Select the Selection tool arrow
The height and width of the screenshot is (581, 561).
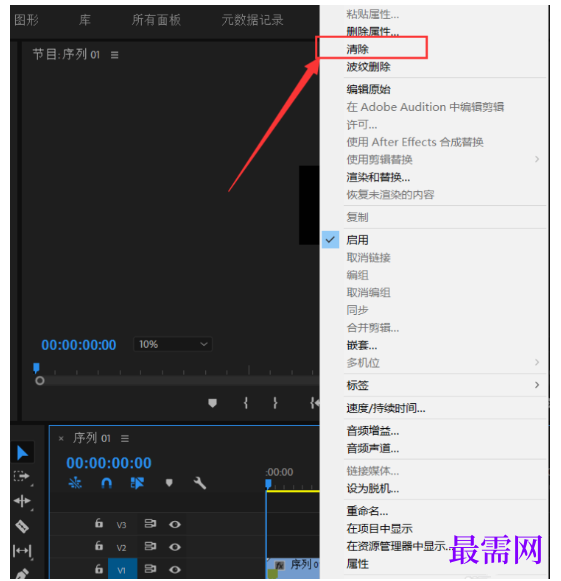pos(22,453)
